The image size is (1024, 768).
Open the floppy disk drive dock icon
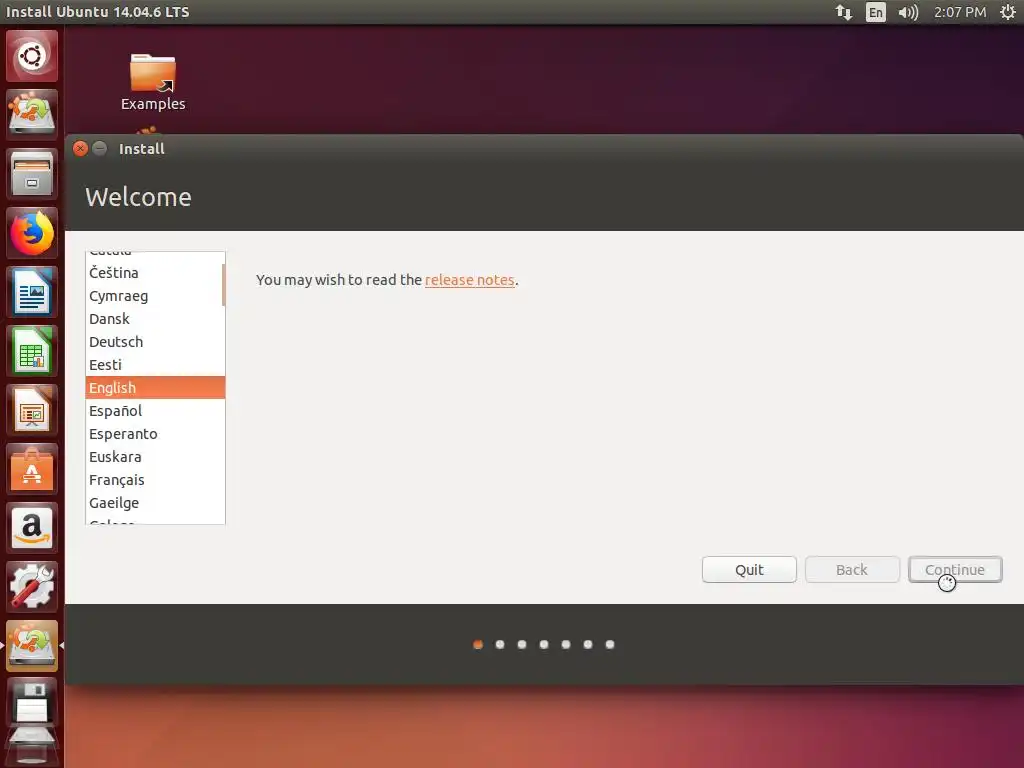click(32, 704)
